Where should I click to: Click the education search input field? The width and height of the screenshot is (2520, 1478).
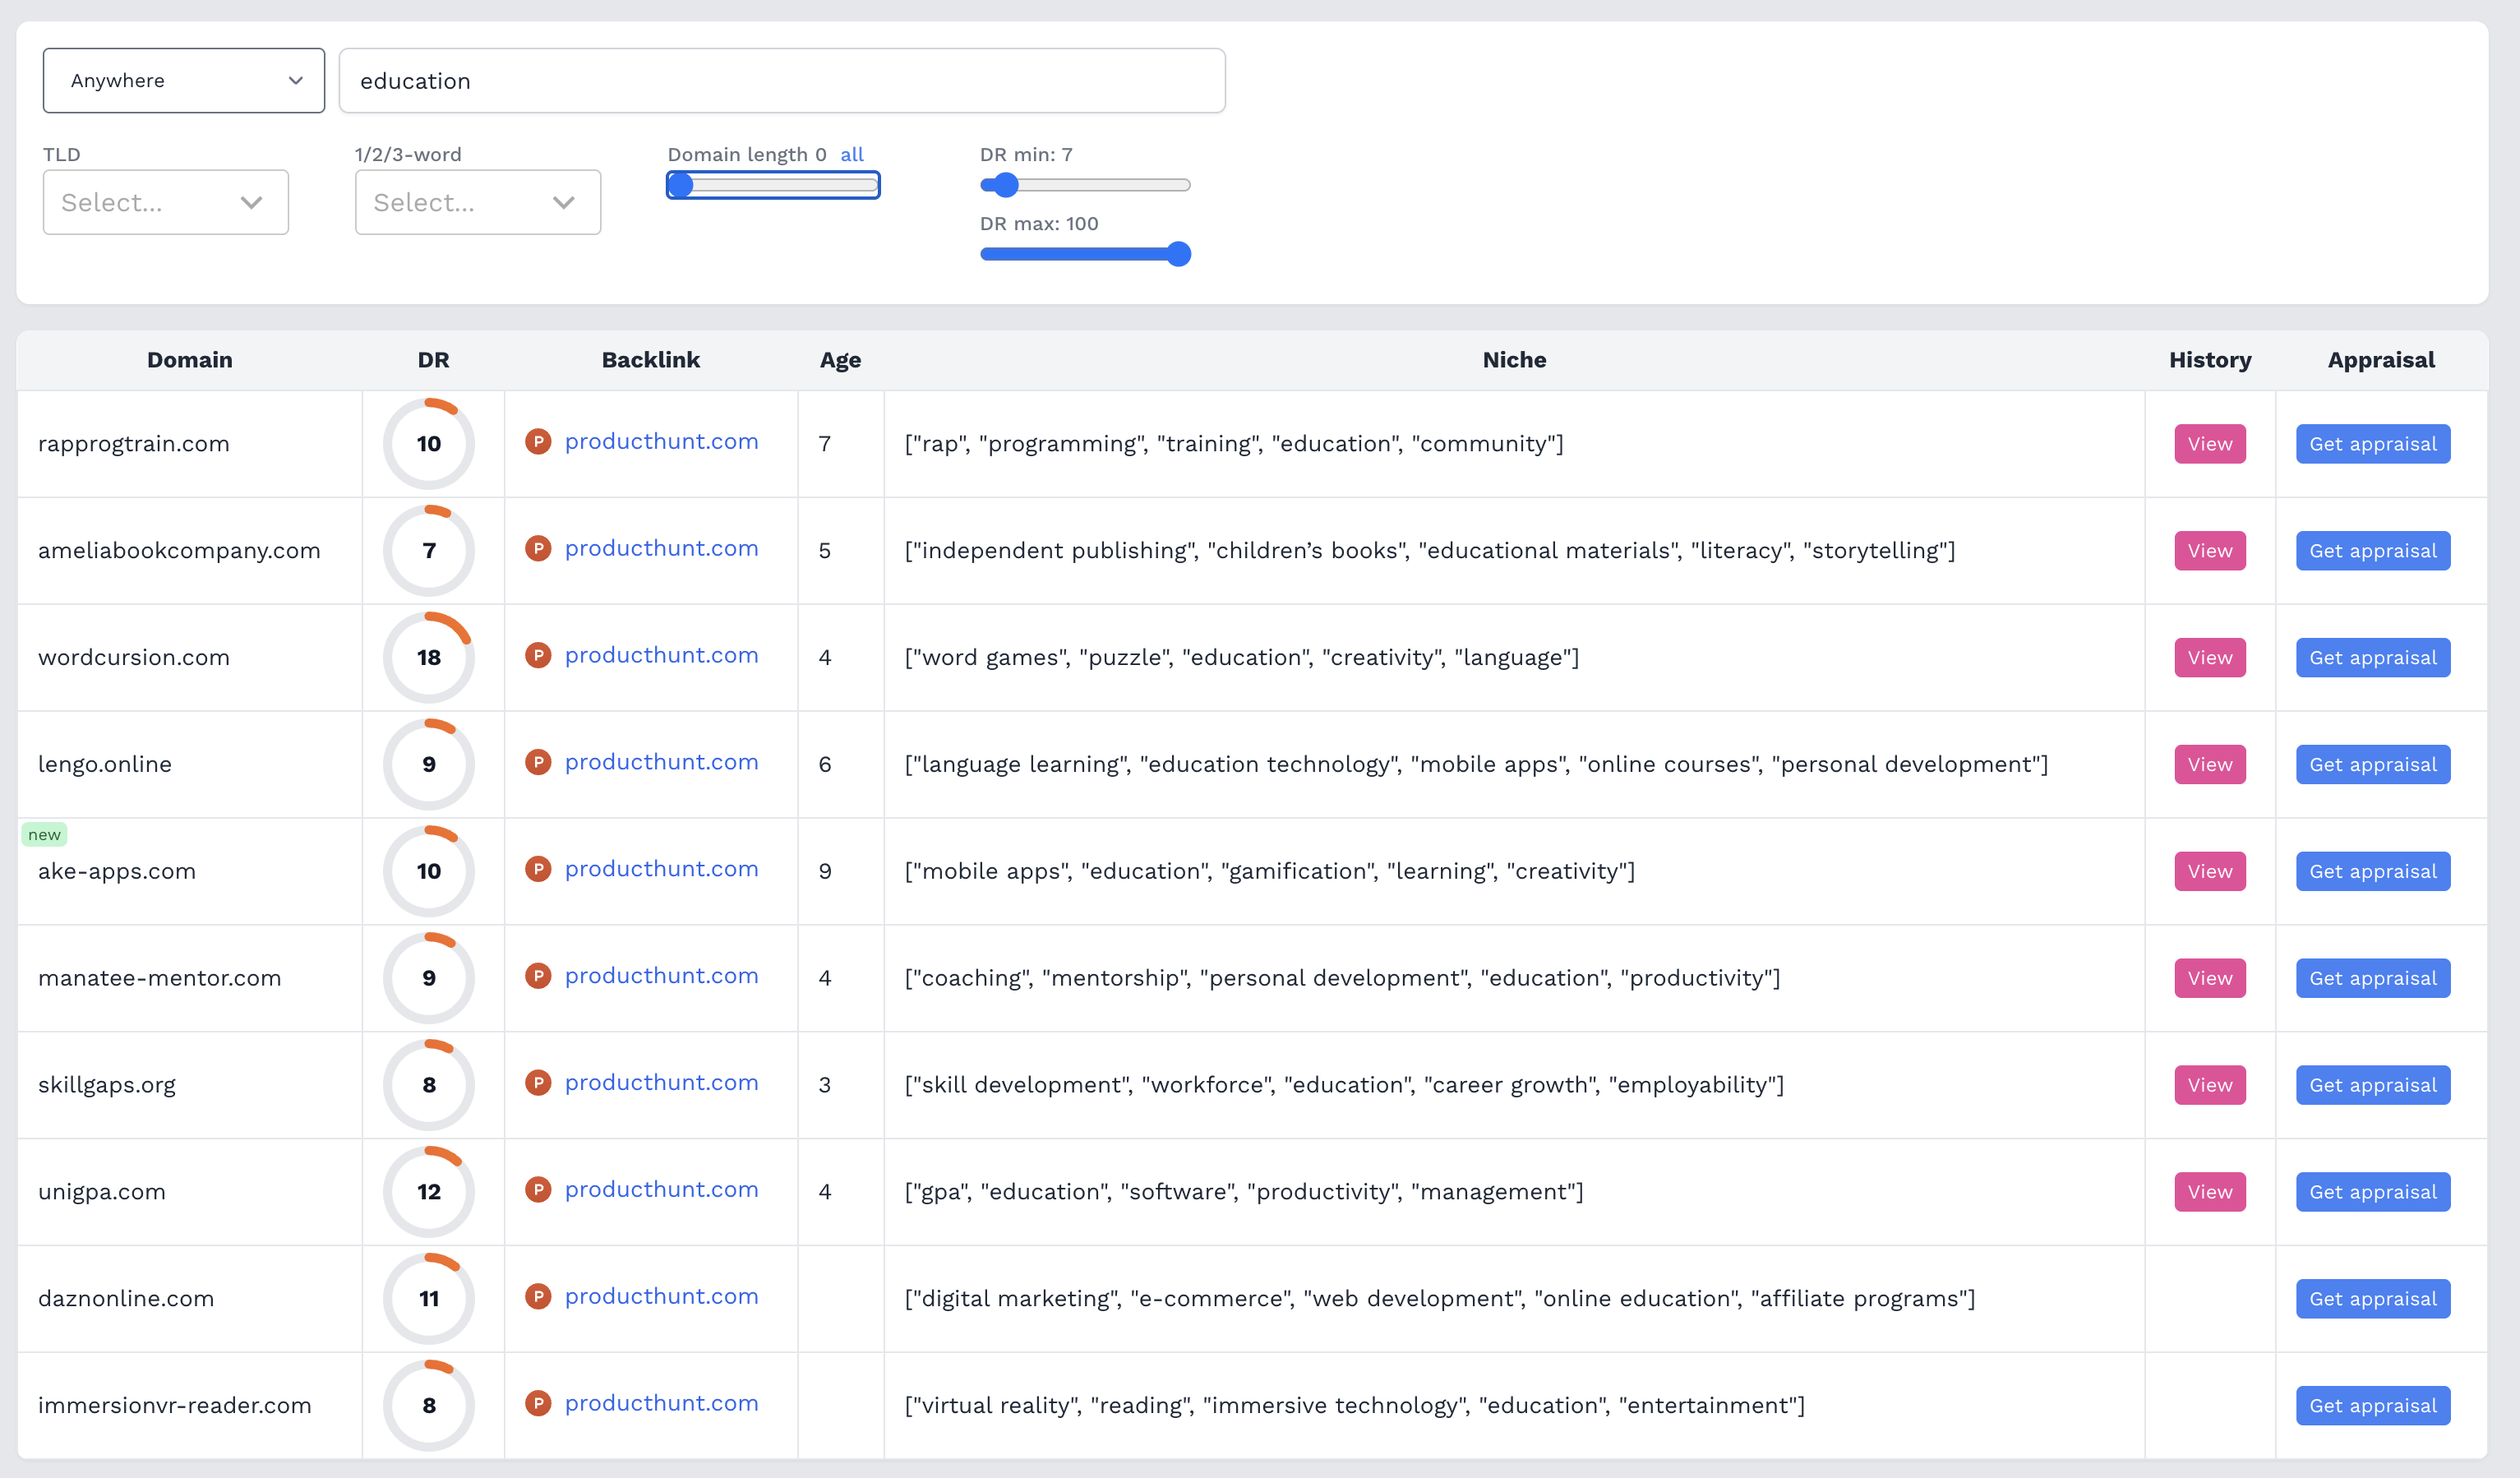coord(782,81)
